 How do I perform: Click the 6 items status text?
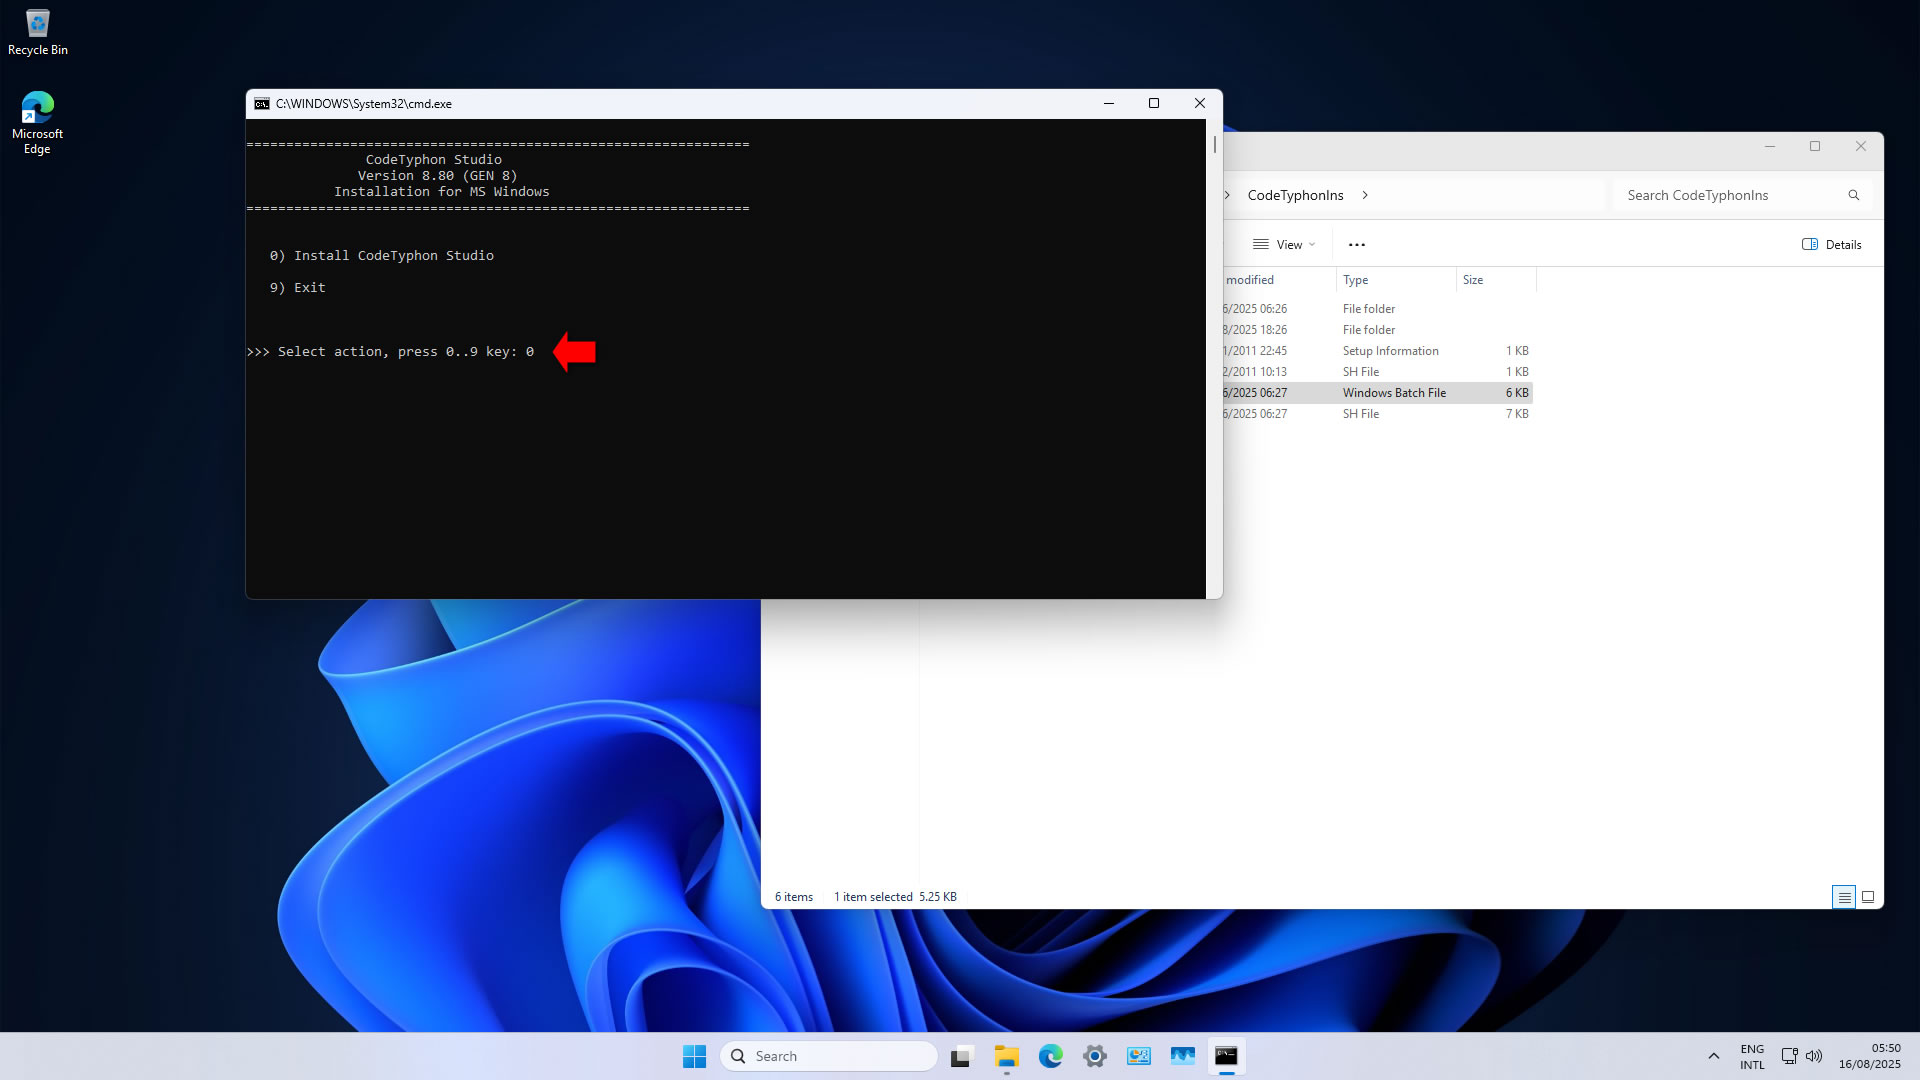(x=794, y=897)
